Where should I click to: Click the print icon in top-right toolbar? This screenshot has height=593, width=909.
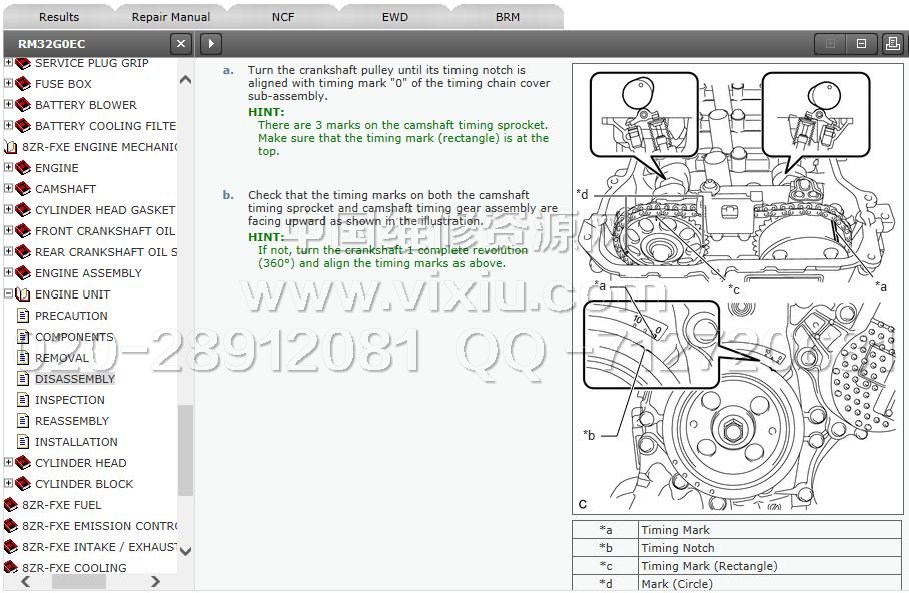pyautogui.click(x=892, y=43)
